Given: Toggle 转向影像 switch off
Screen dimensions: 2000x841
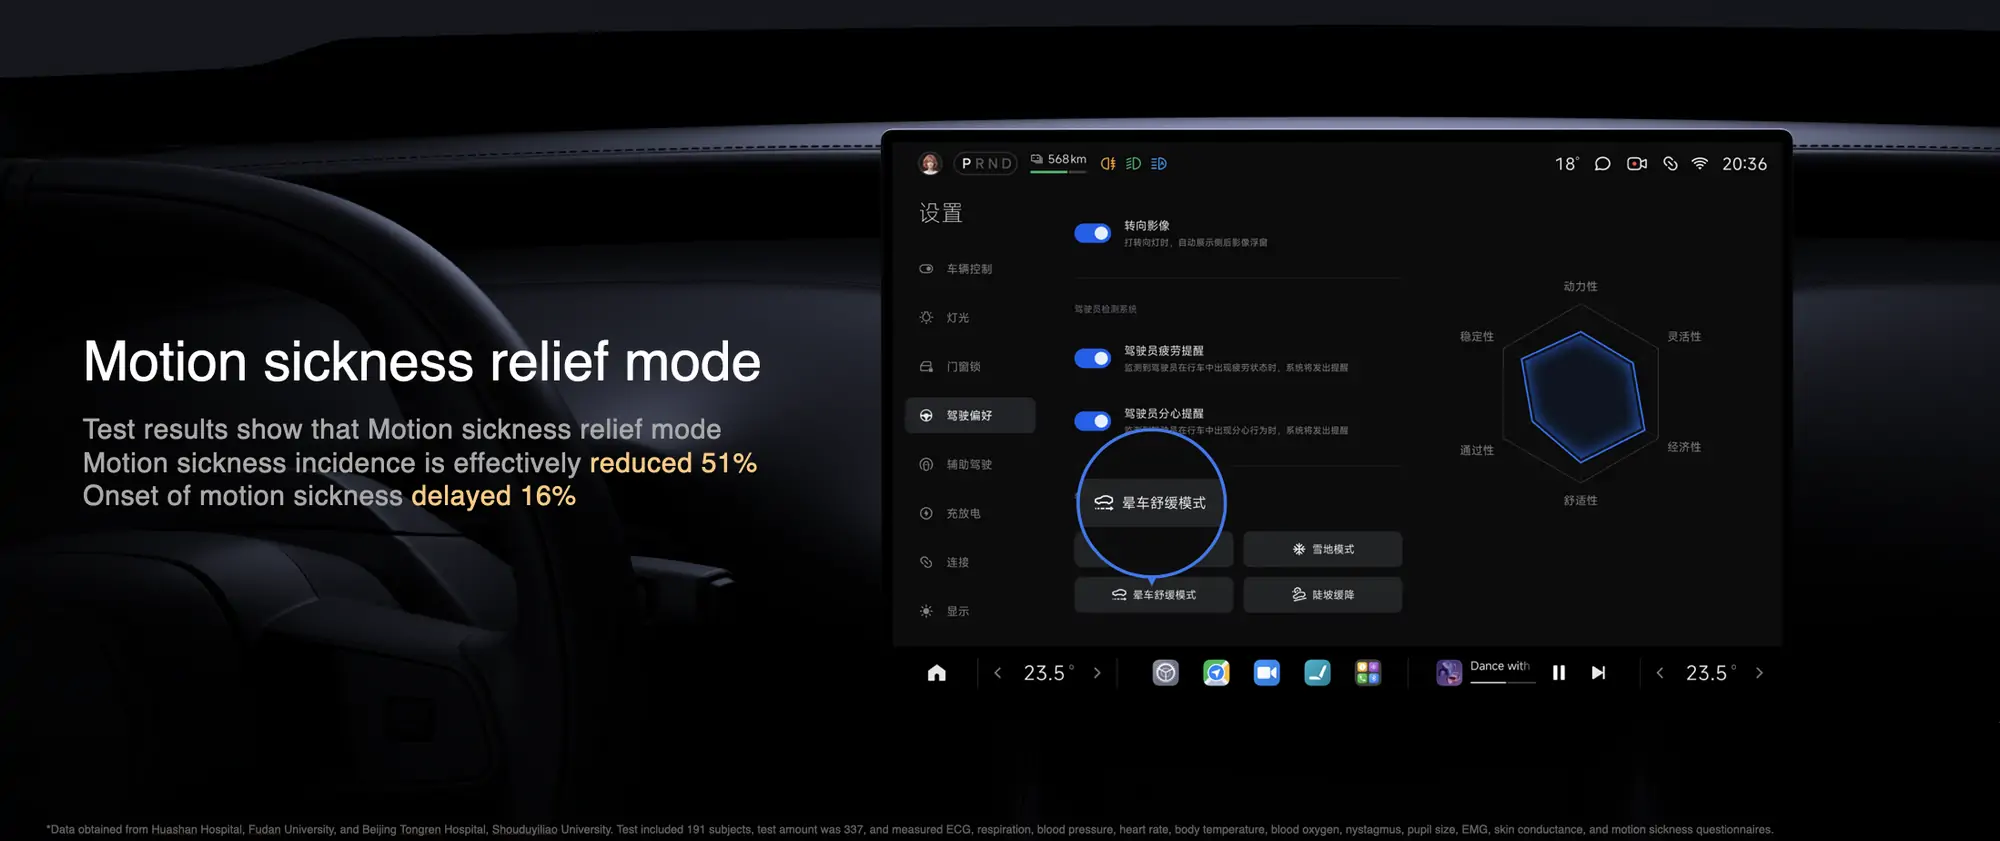Looking at the screenshot, I should click(1092, 233).
